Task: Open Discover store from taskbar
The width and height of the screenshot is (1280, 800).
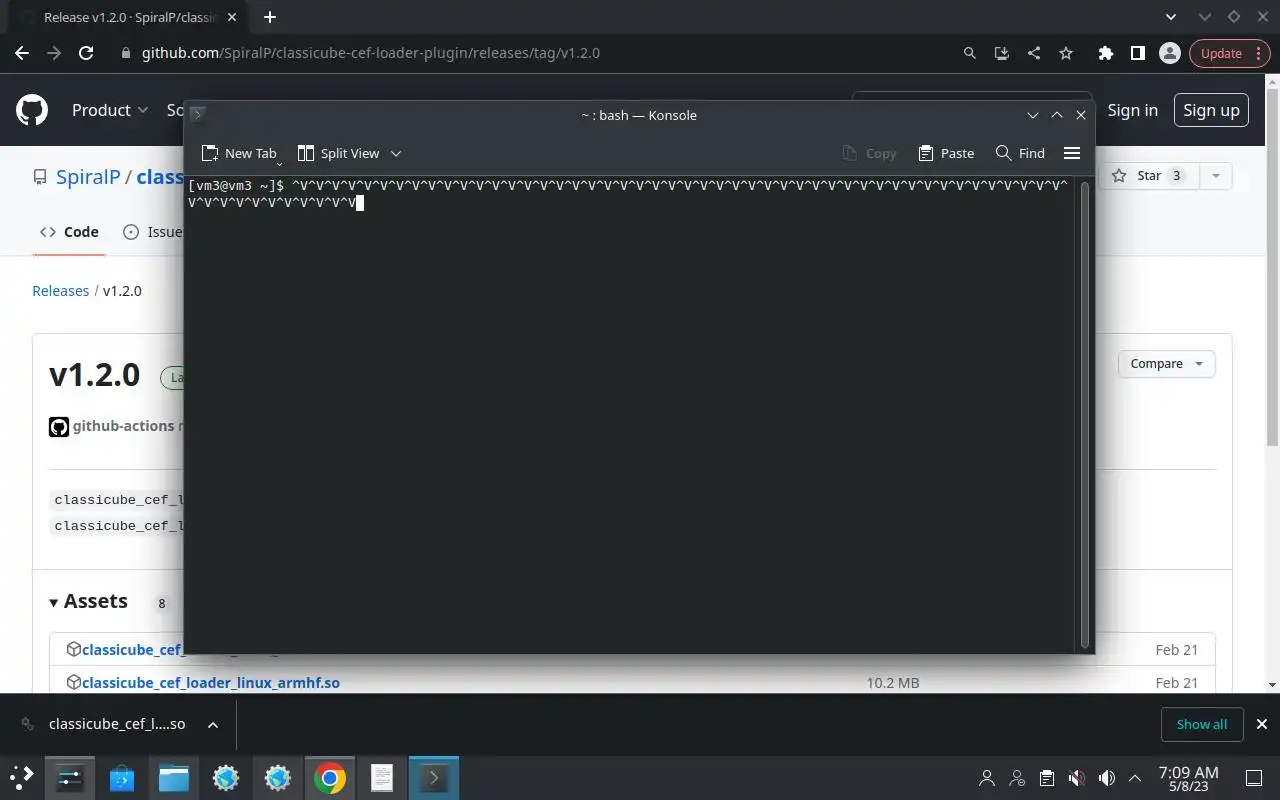Action: tap(122, 777)
